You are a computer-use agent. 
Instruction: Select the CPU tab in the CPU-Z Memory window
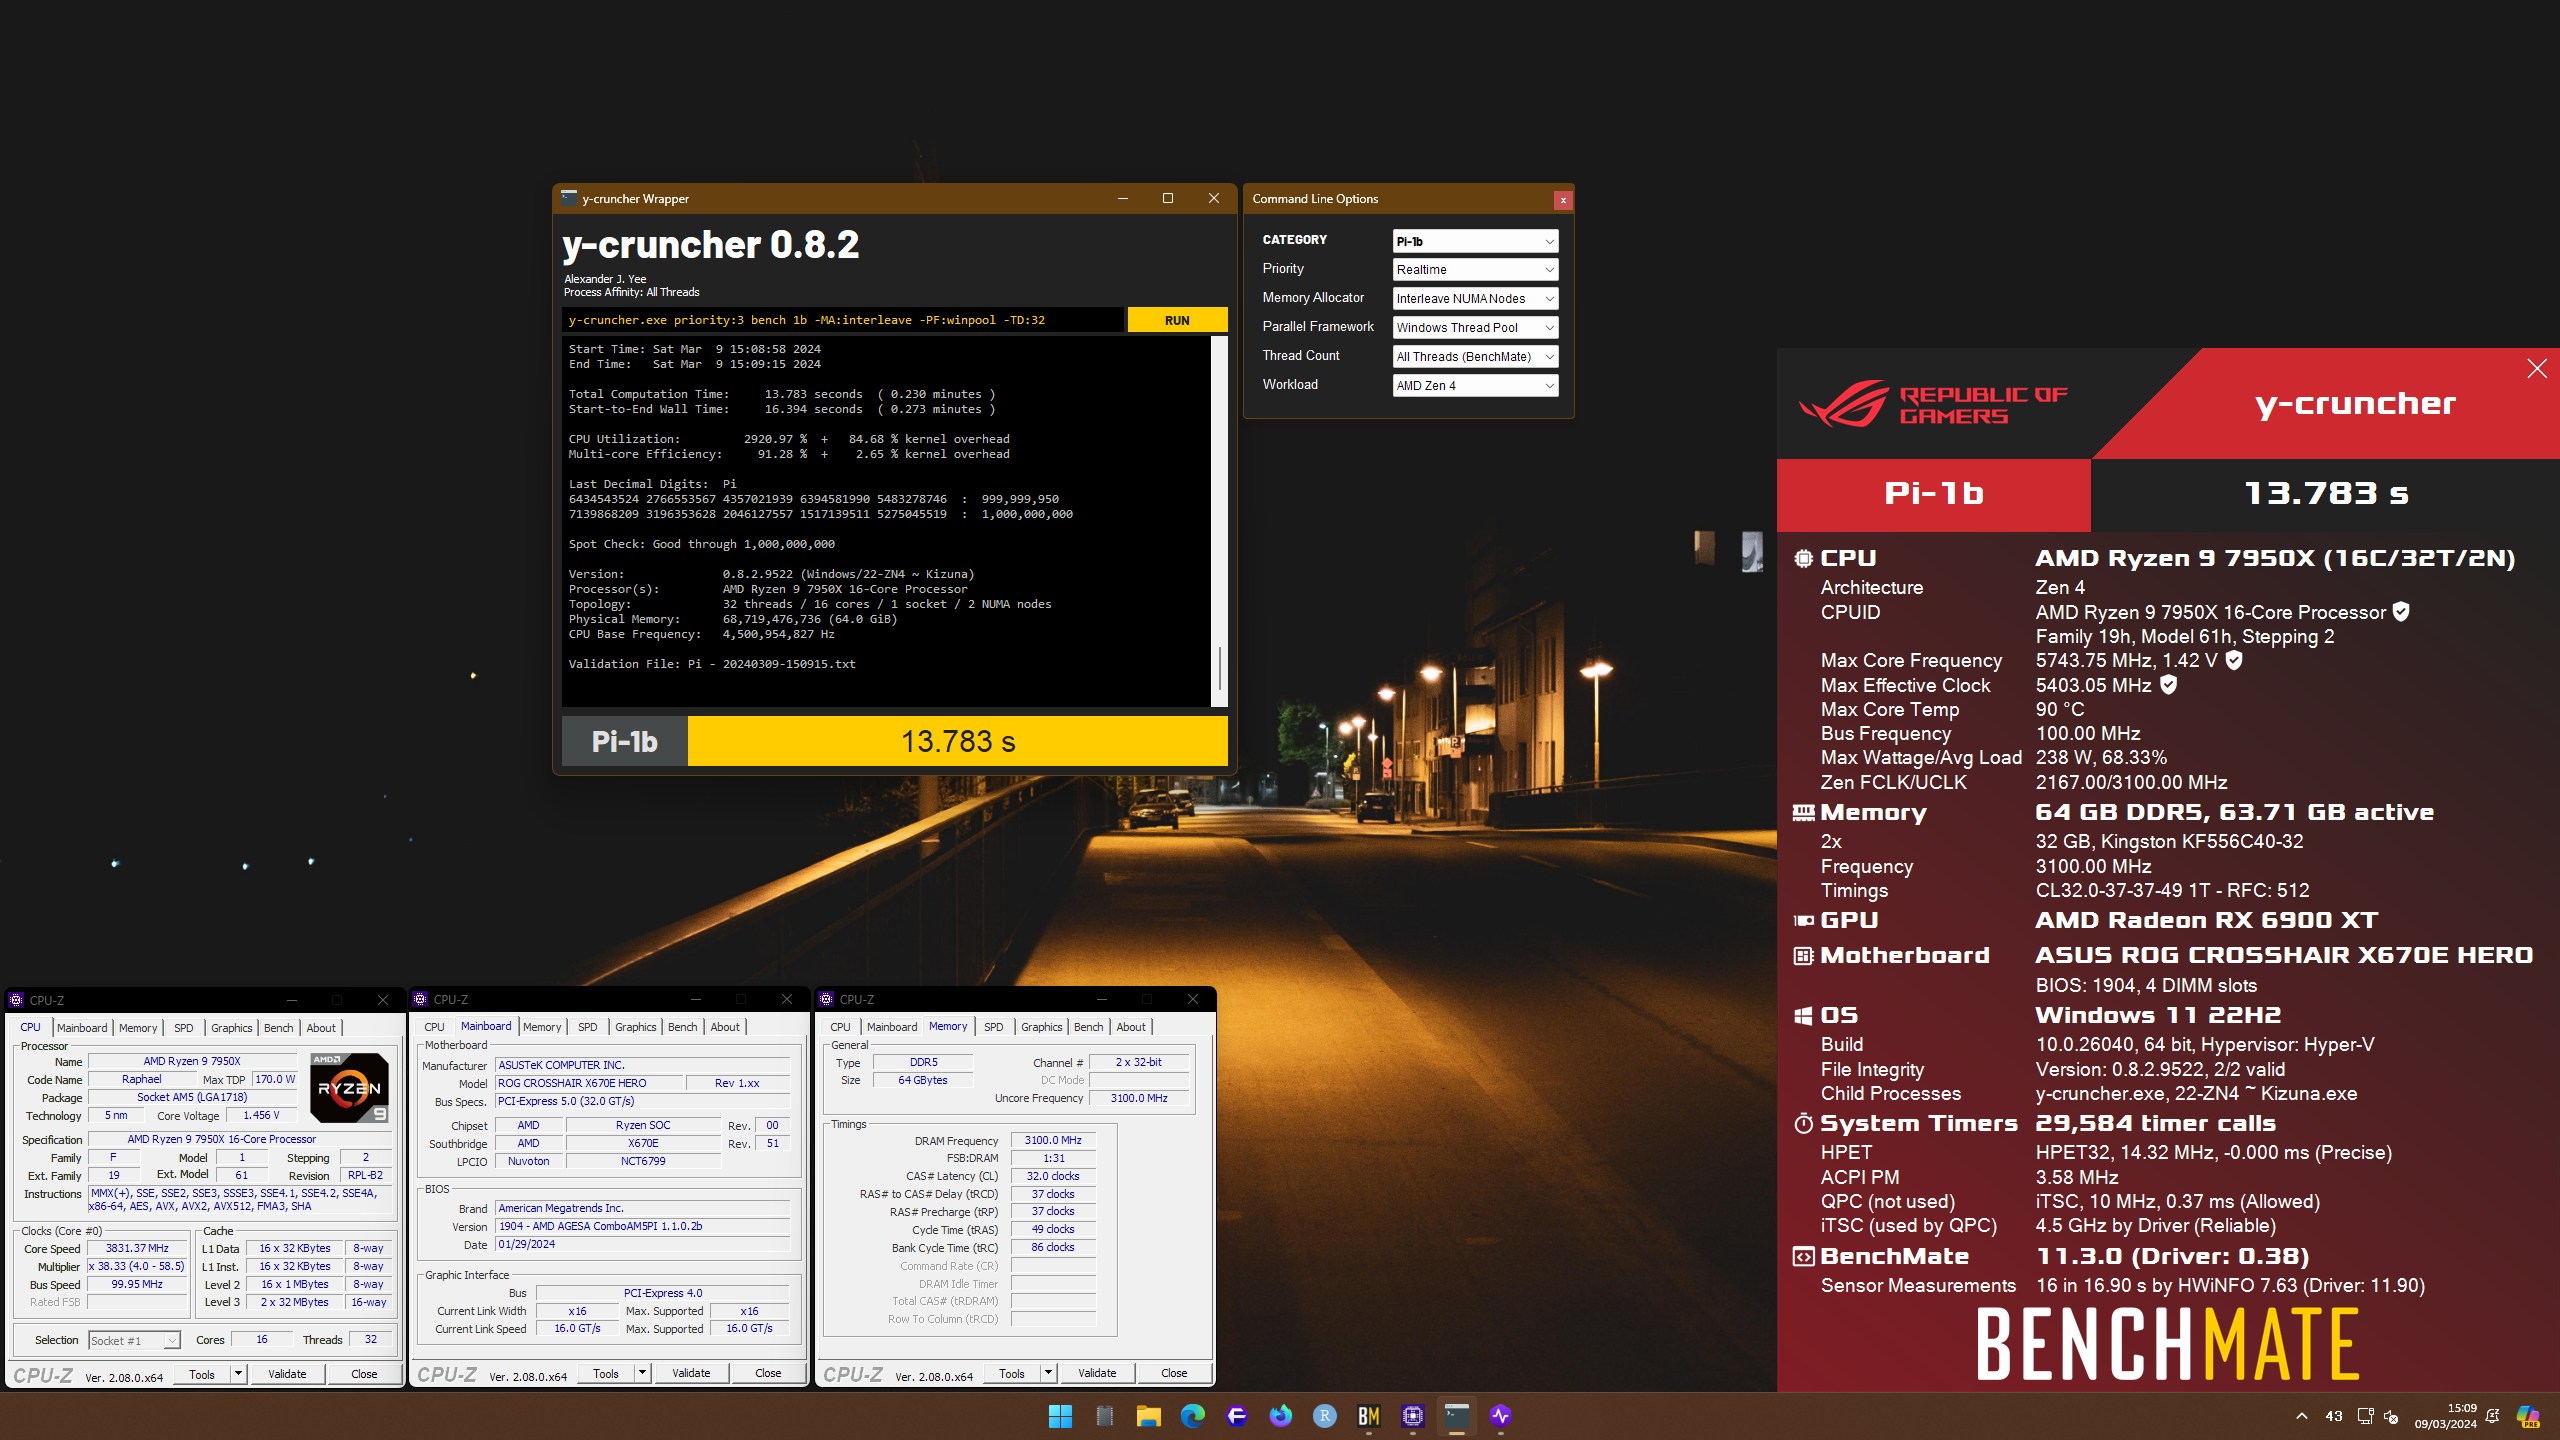tap(840, 1027)
